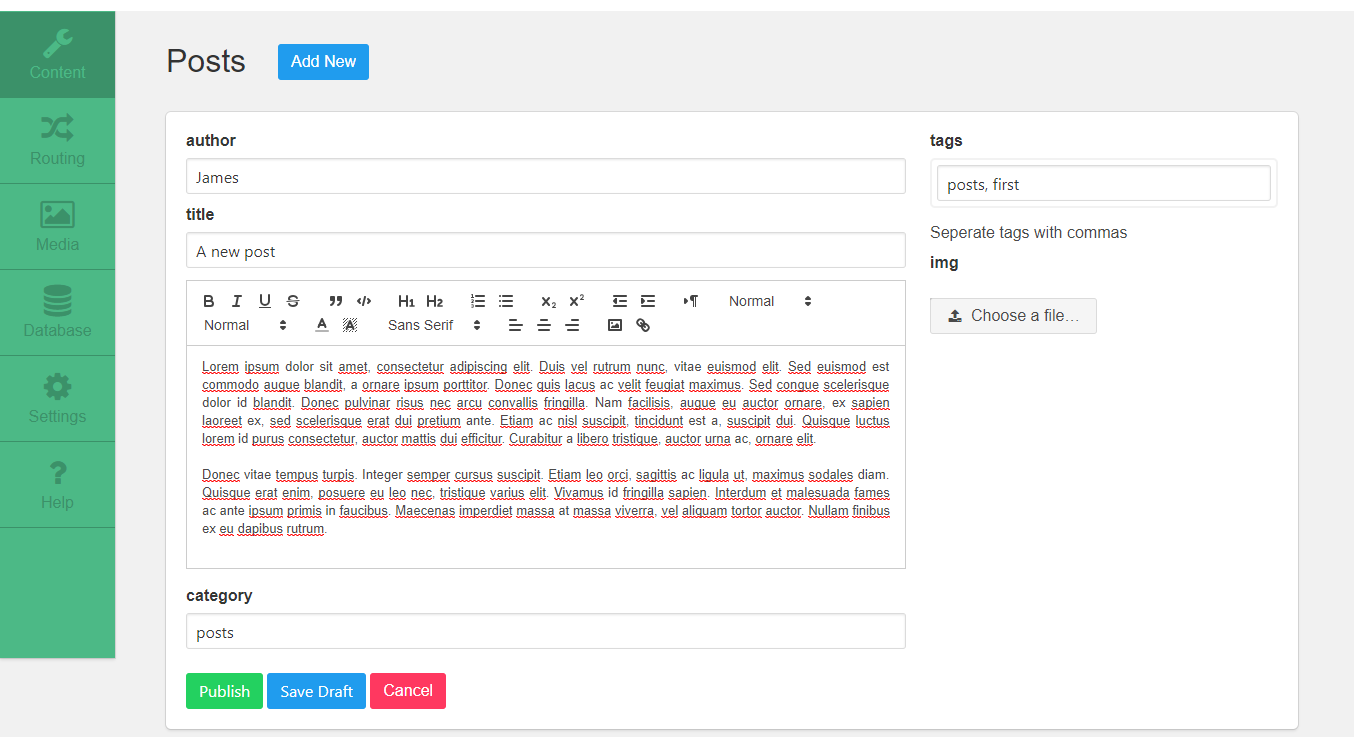Pick a text color from toolbar
Viewport: 1354px width, 737px height.
tap(322, 325)
